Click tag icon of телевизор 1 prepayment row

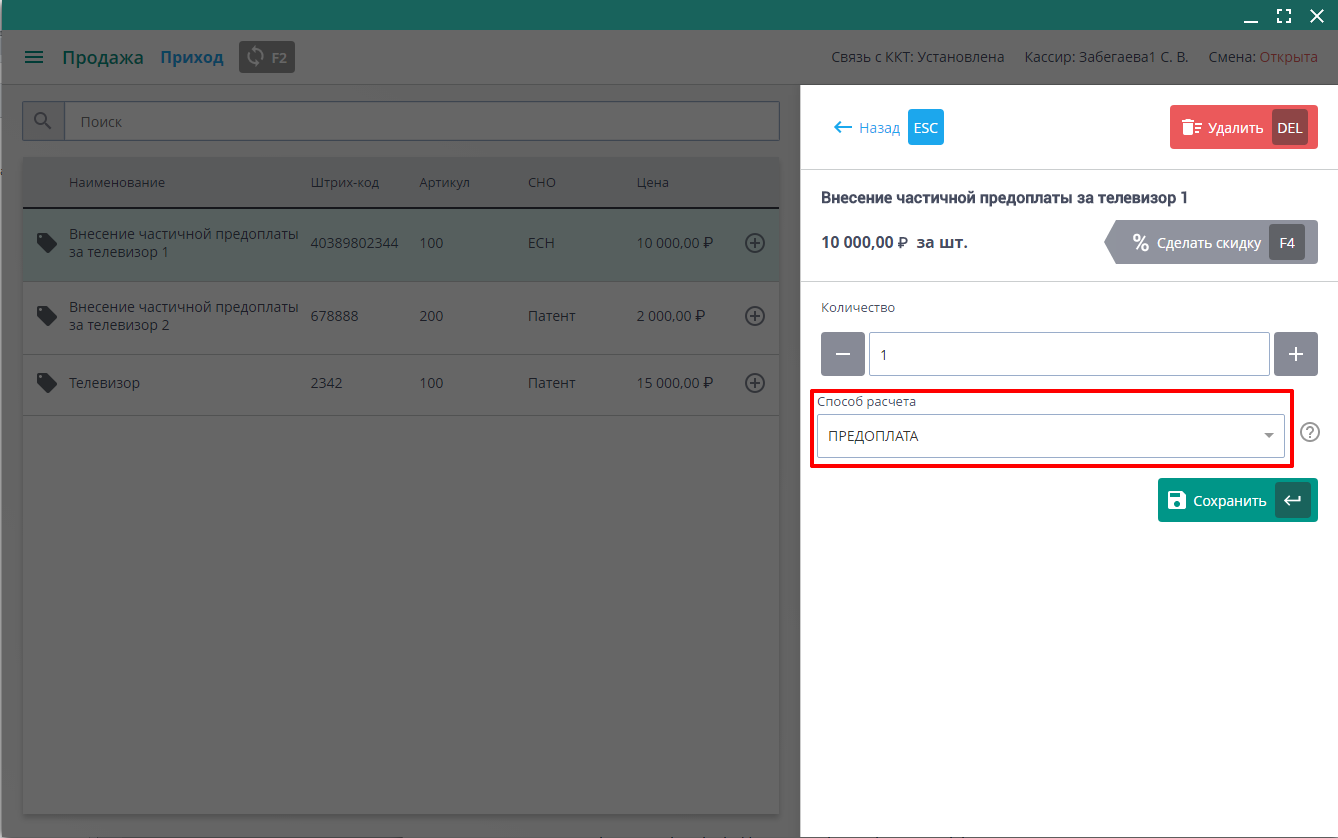pos(46,243)
